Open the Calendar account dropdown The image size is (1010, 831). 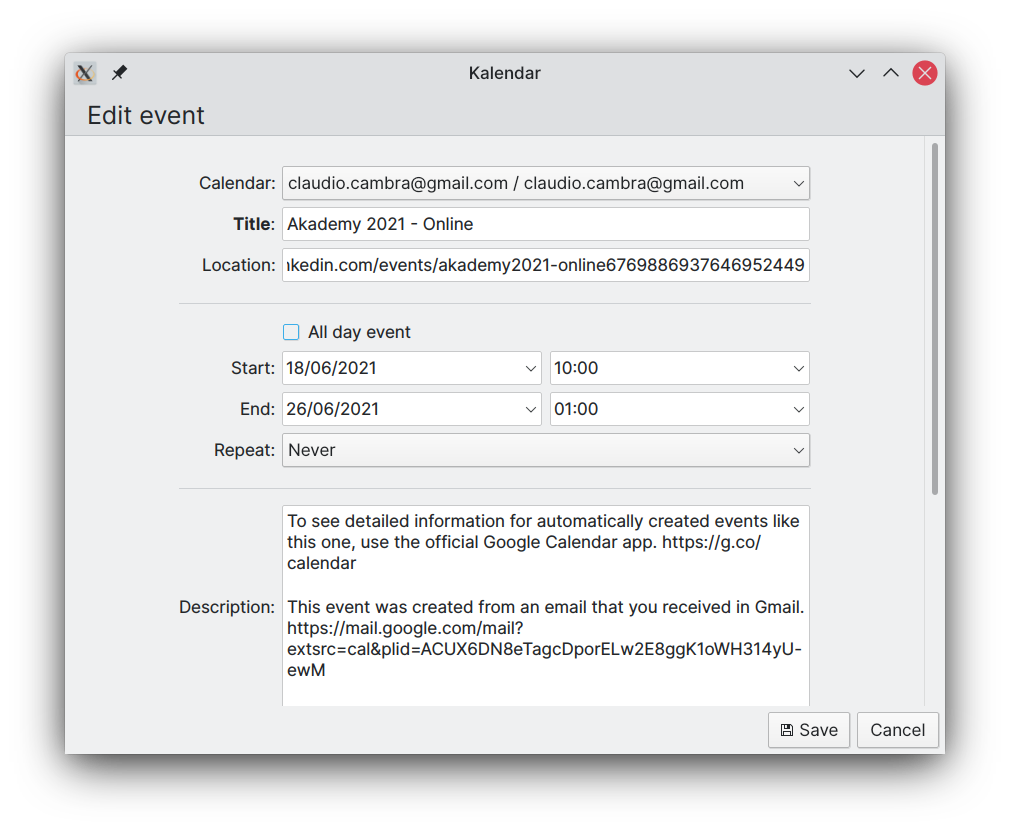click(546, 184)
